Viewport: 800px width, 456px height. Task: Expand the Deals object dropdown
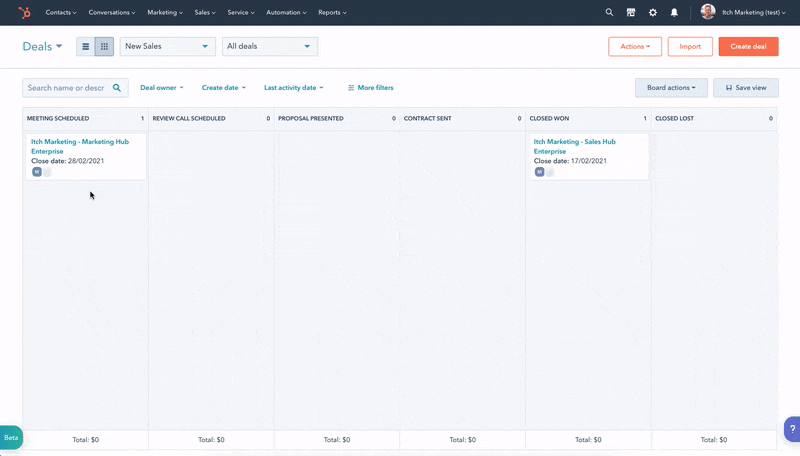(42, 46)
